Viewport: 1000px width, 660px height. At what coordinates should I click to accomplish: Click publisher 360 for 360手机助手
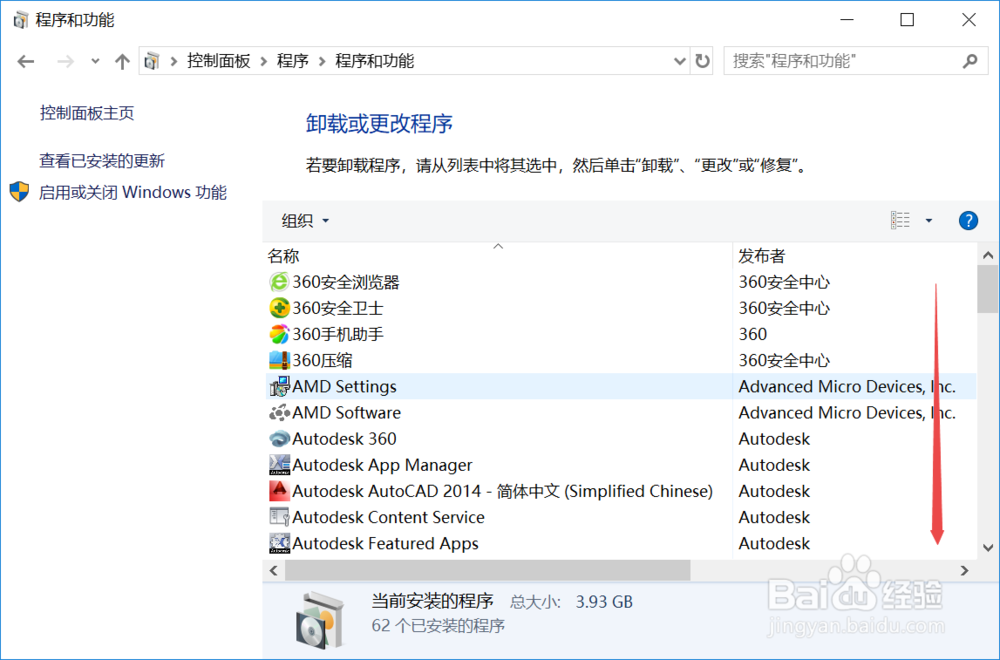pyautogui.click(x=753, y=334)
